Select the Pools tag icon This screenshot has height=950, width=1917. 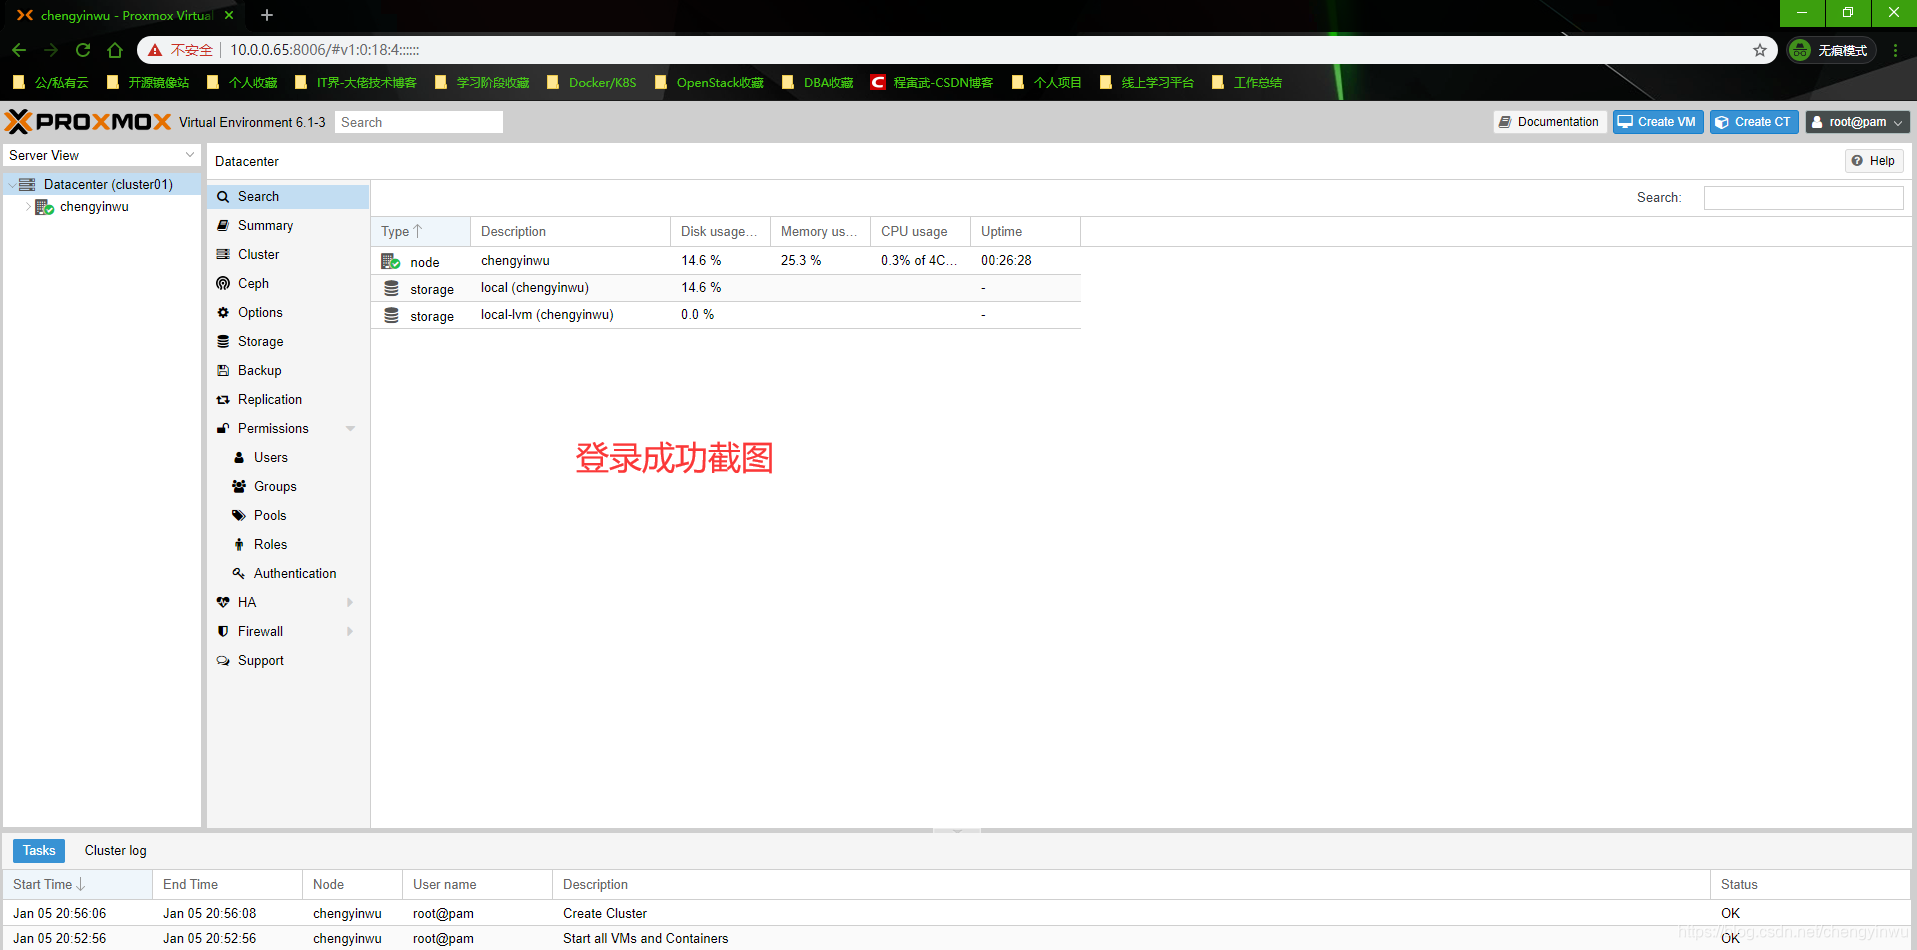239,516
